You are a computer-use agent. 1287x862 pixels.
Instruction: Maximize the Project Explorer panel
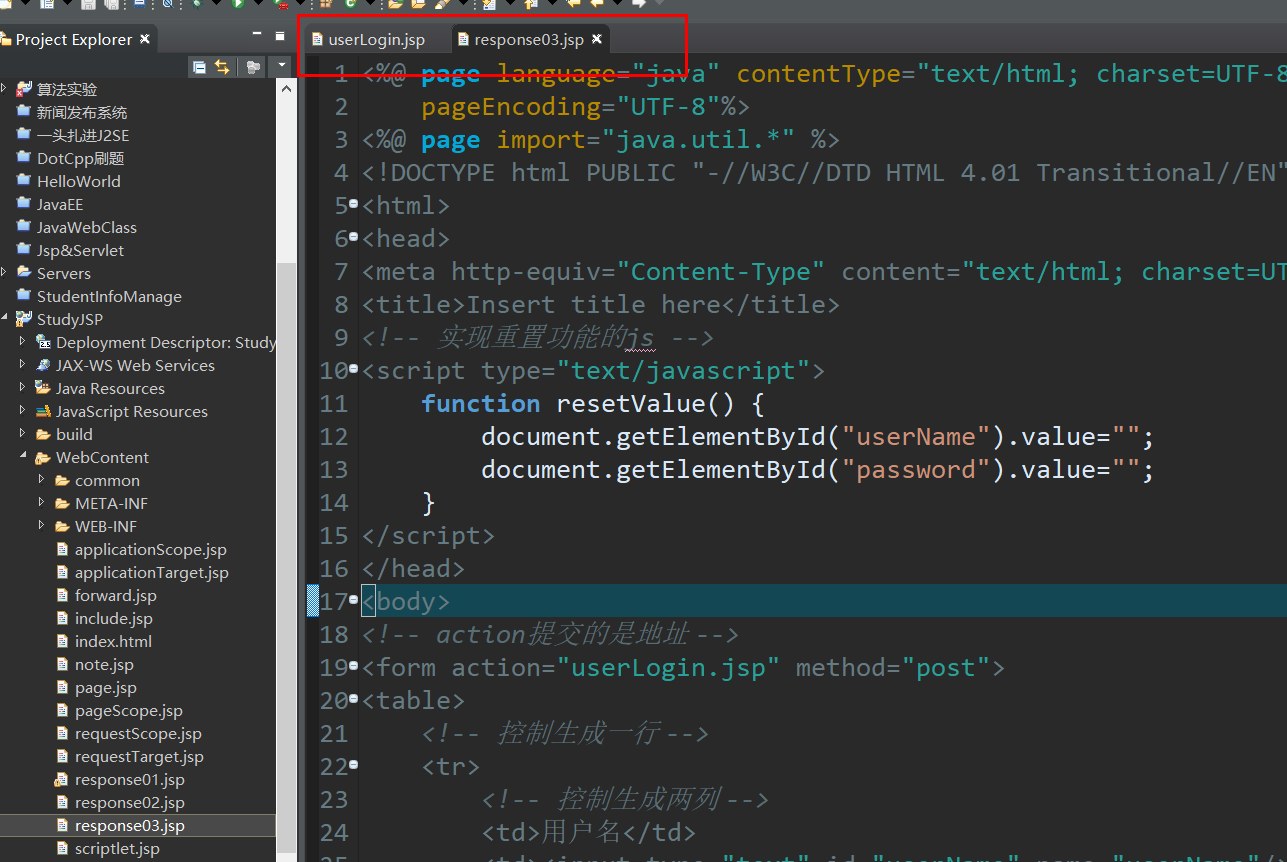click(280, 36)
